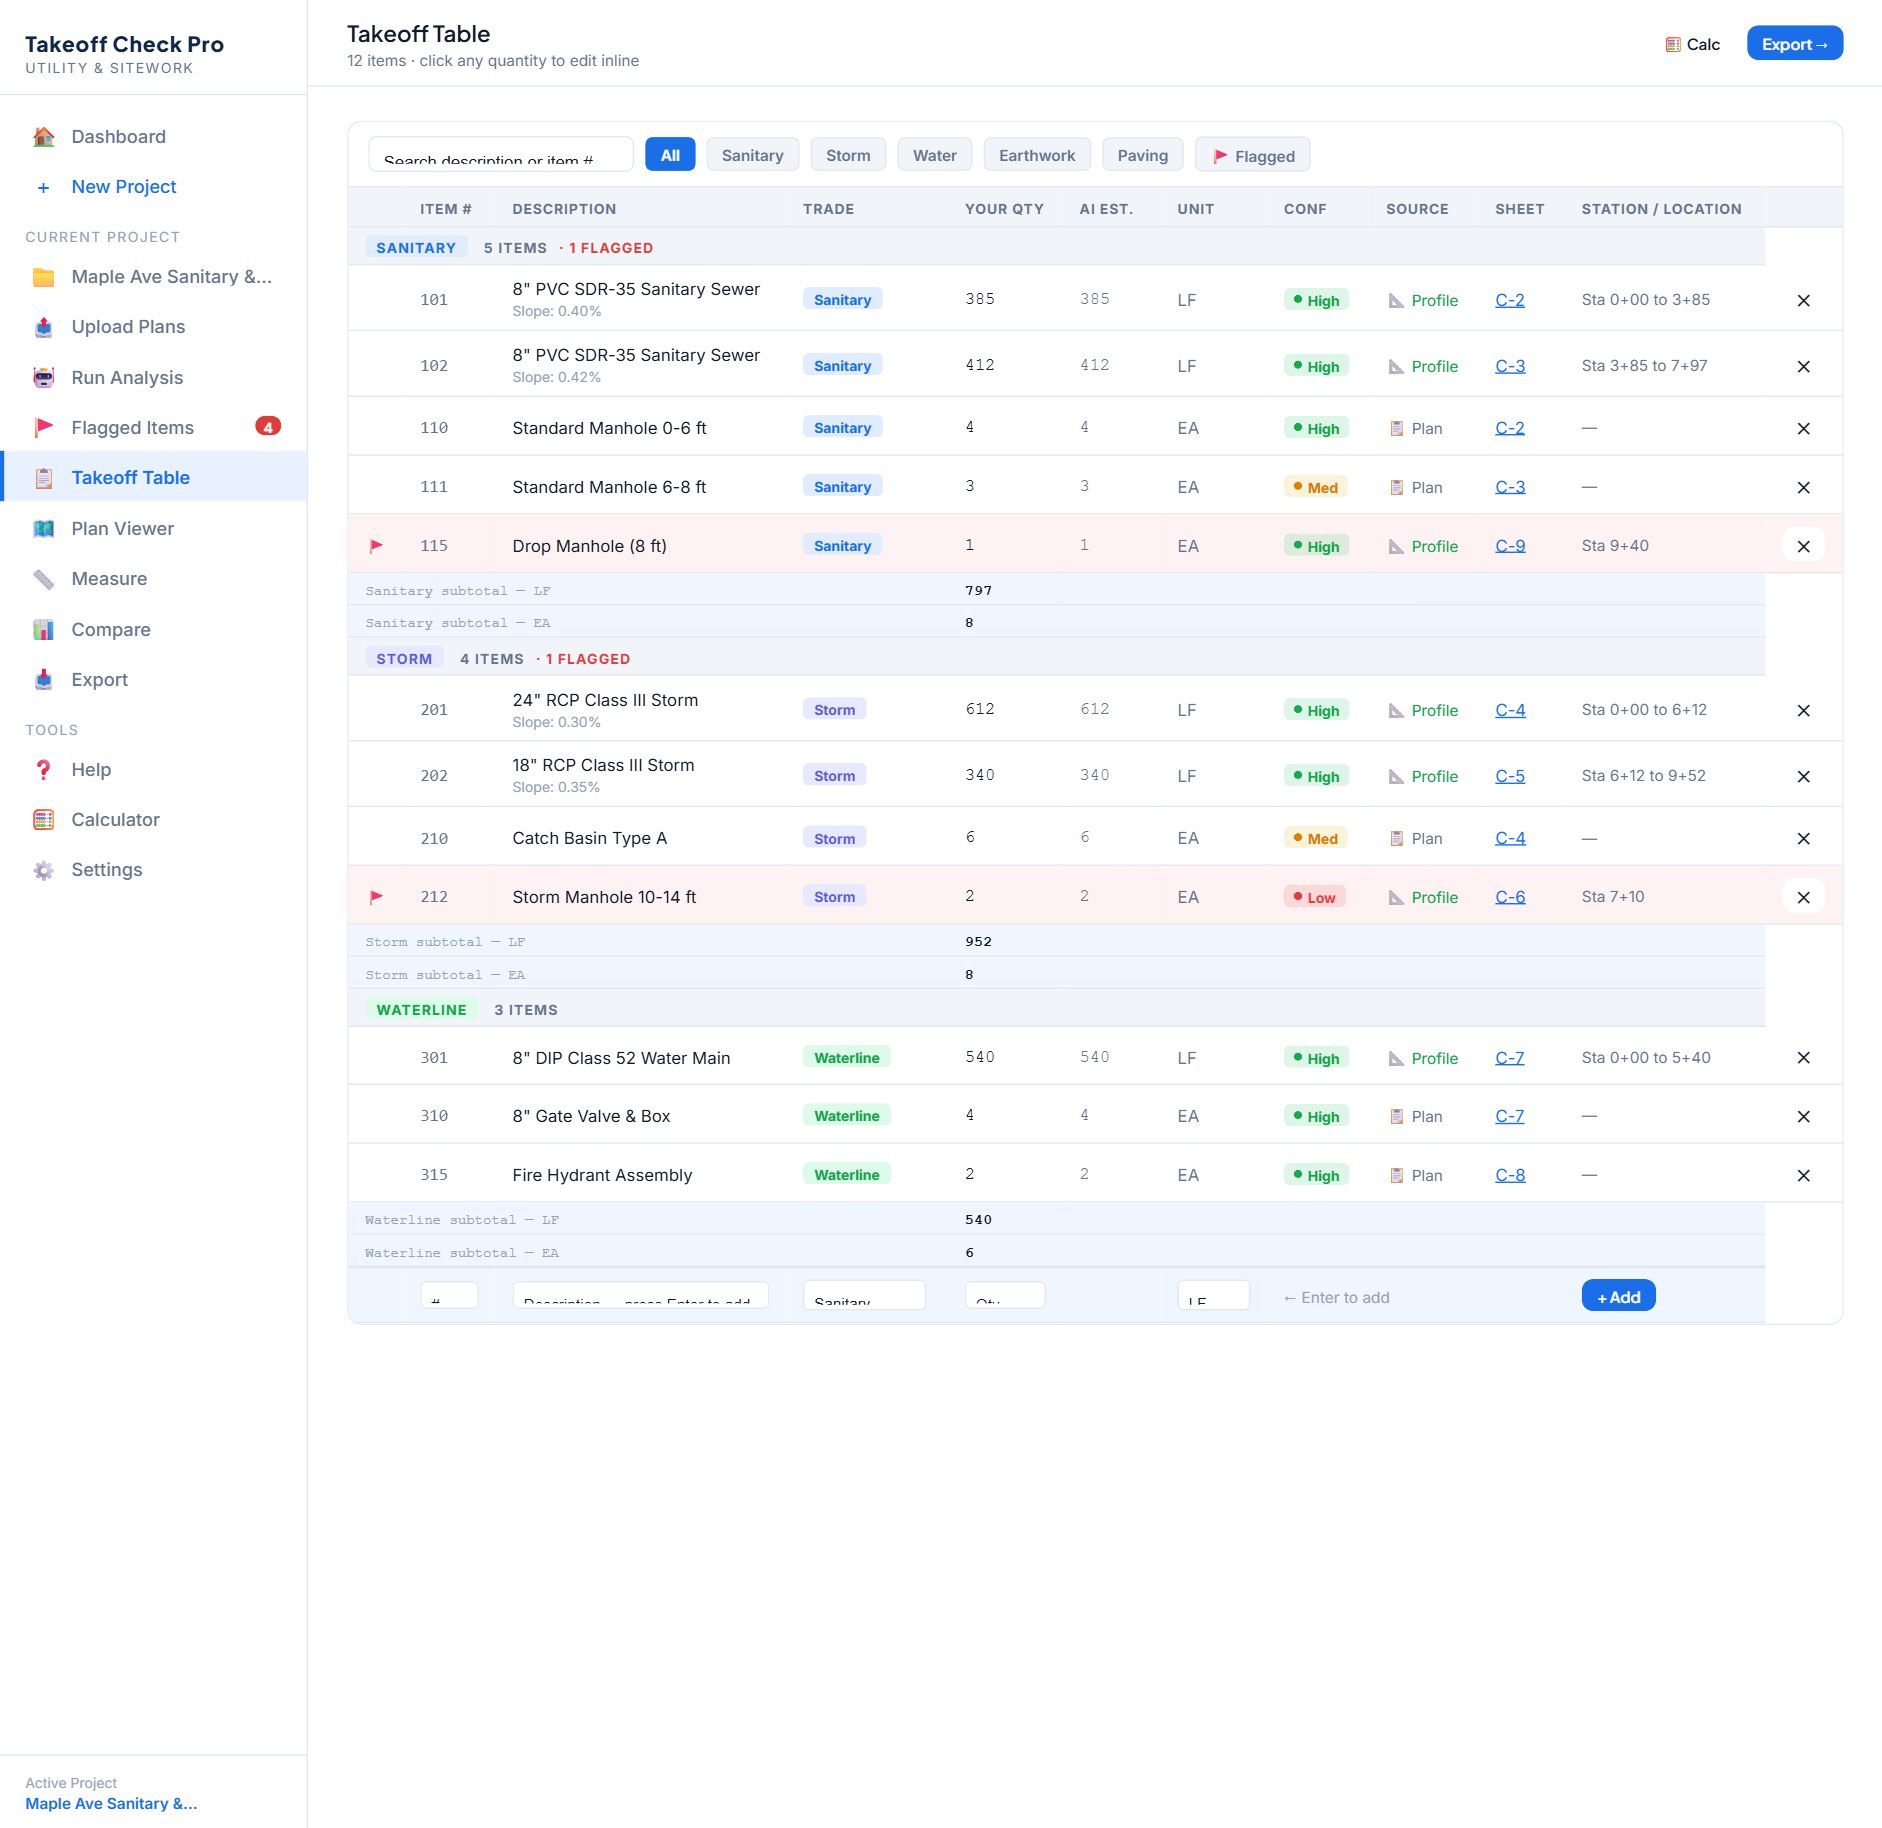Viewport: 1882px width, 1828px height.
Task: Focus the search description field
Action: (x=501, y=155)
